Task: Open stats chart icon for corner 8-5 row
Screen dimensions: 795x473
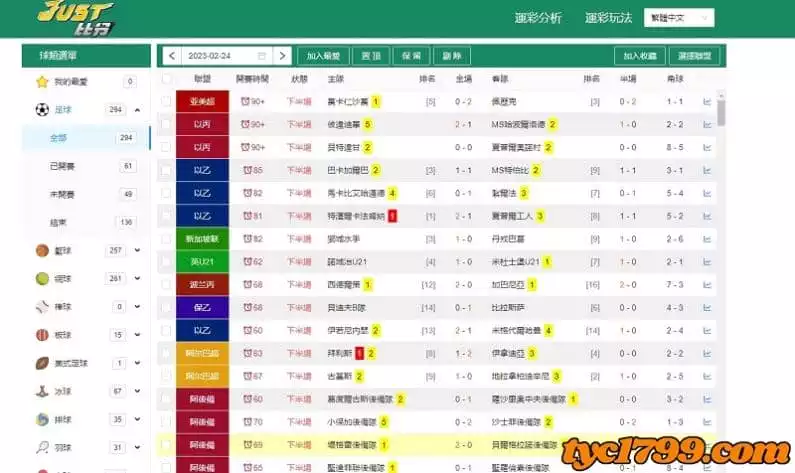Action: 707,148
